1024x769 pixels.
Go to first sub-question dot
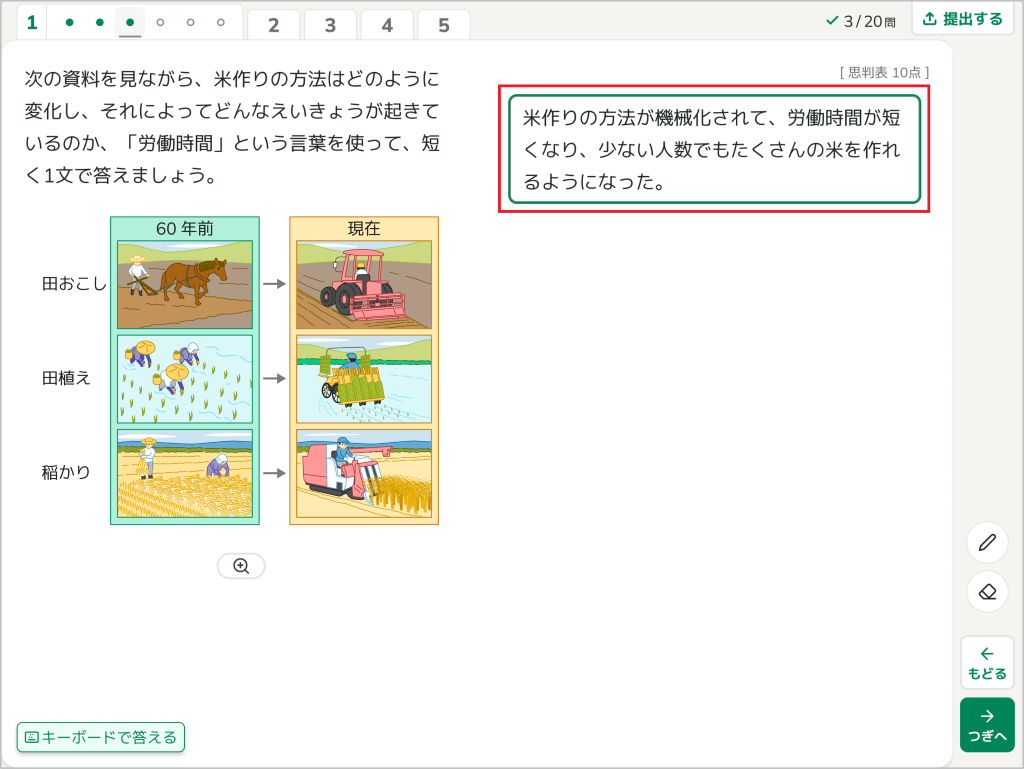[70, 22]
